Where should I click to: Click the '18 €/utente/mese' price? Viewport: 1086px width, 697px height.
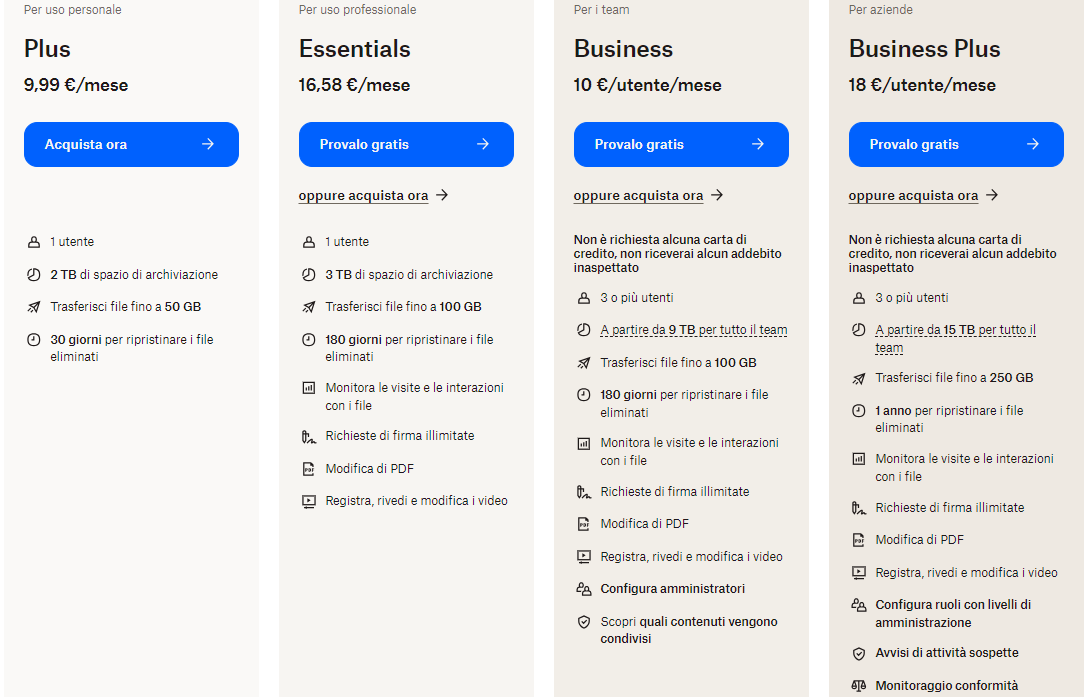pyautogui.click(x=923, y=85)
